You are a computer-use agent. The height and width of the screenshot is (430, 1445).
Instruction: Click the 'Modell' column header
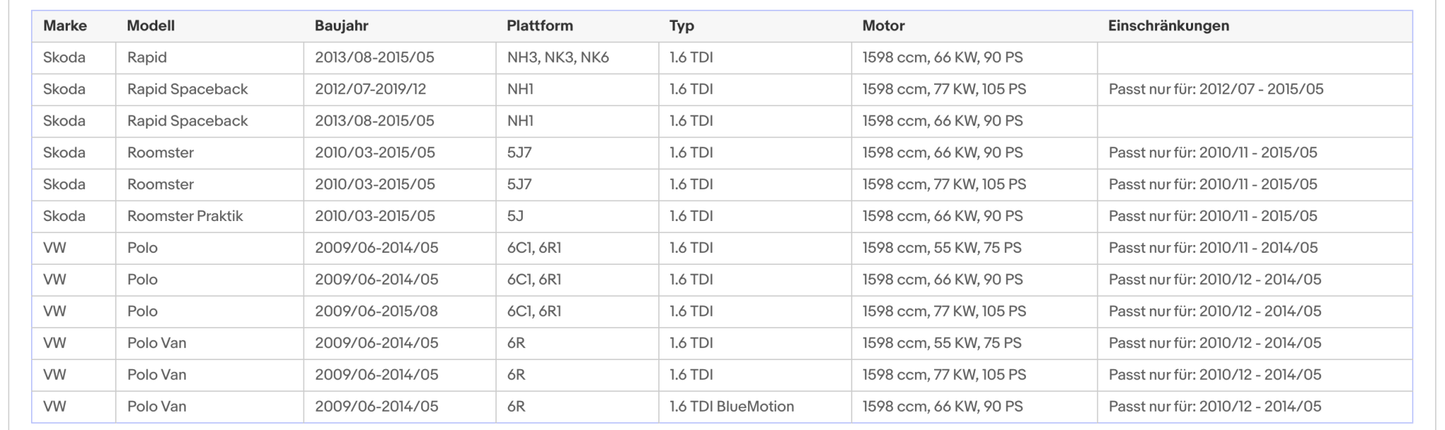151,26
